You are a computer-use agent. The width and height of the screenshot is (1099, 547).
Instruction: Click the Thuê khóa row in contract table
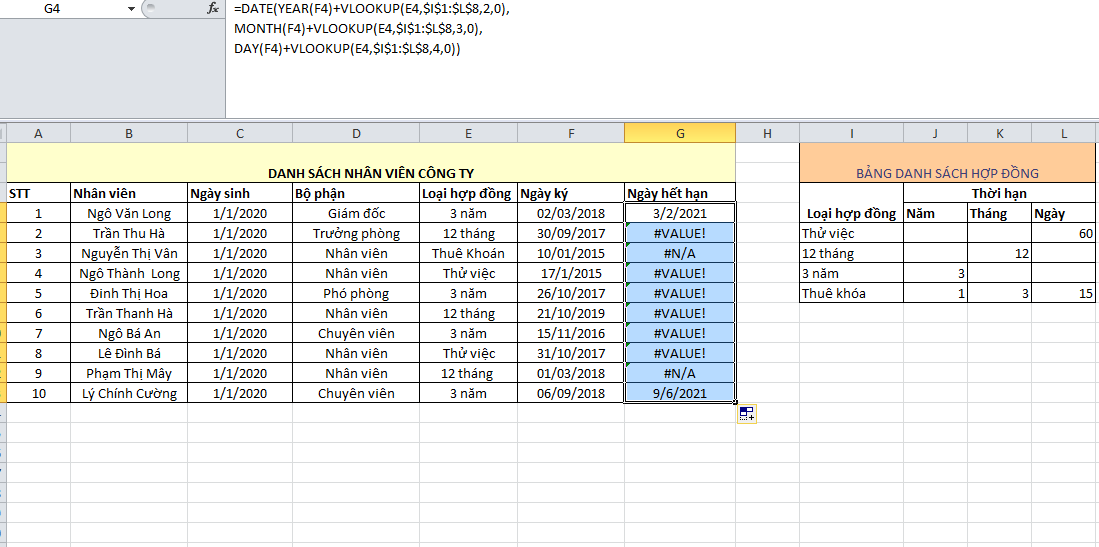(852, 293)
